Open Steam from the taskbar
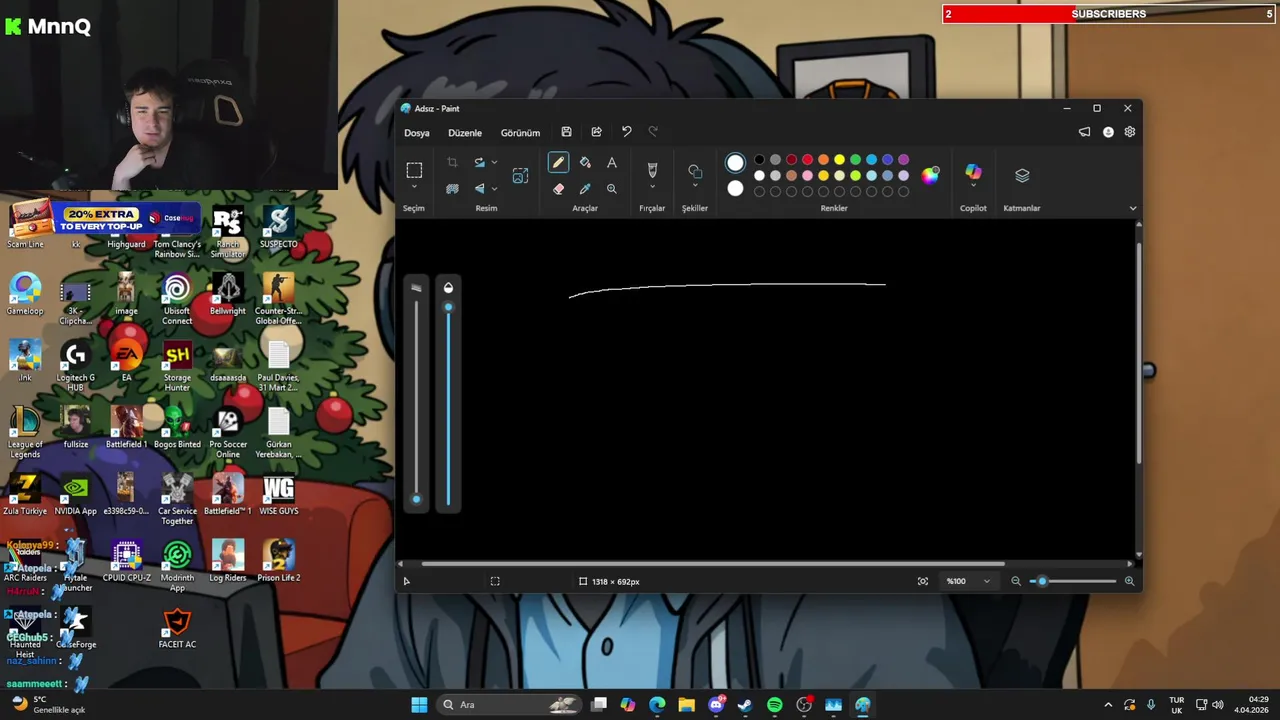Image resolution: width=1280 pixels, height=720 pixels. [x=745, y=705]
